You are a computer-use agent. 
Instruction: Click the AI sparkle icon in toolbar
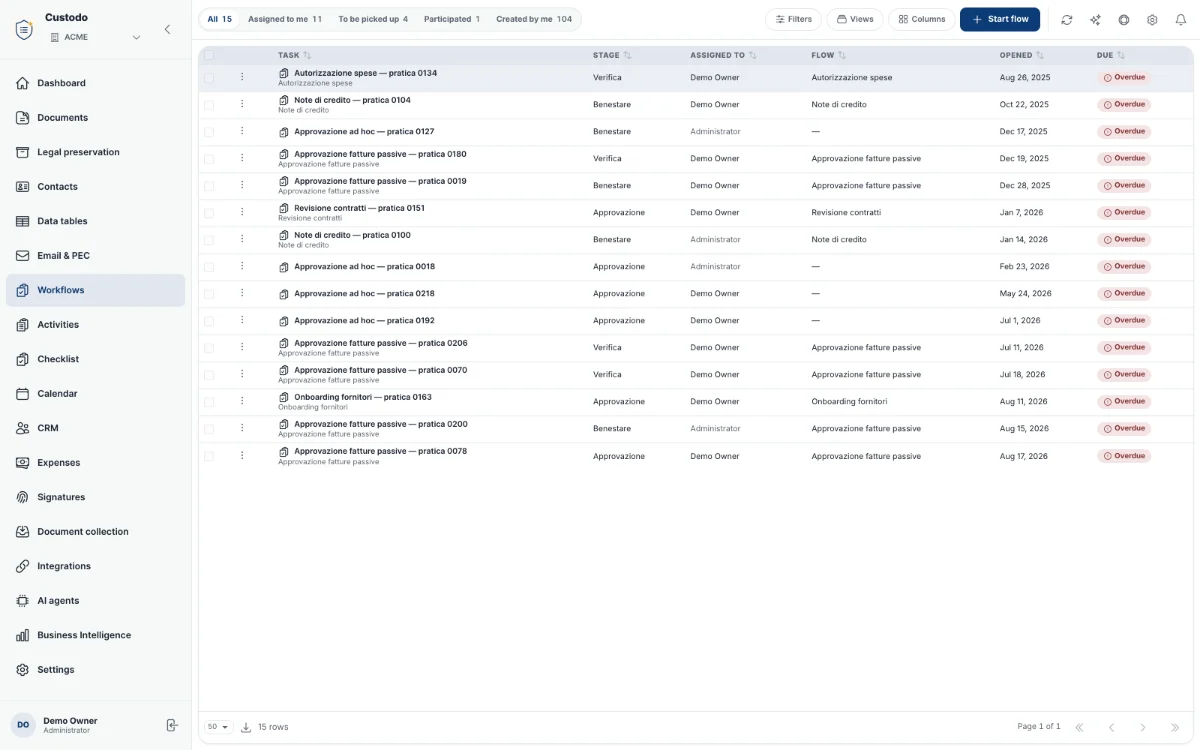point(1095,20)
